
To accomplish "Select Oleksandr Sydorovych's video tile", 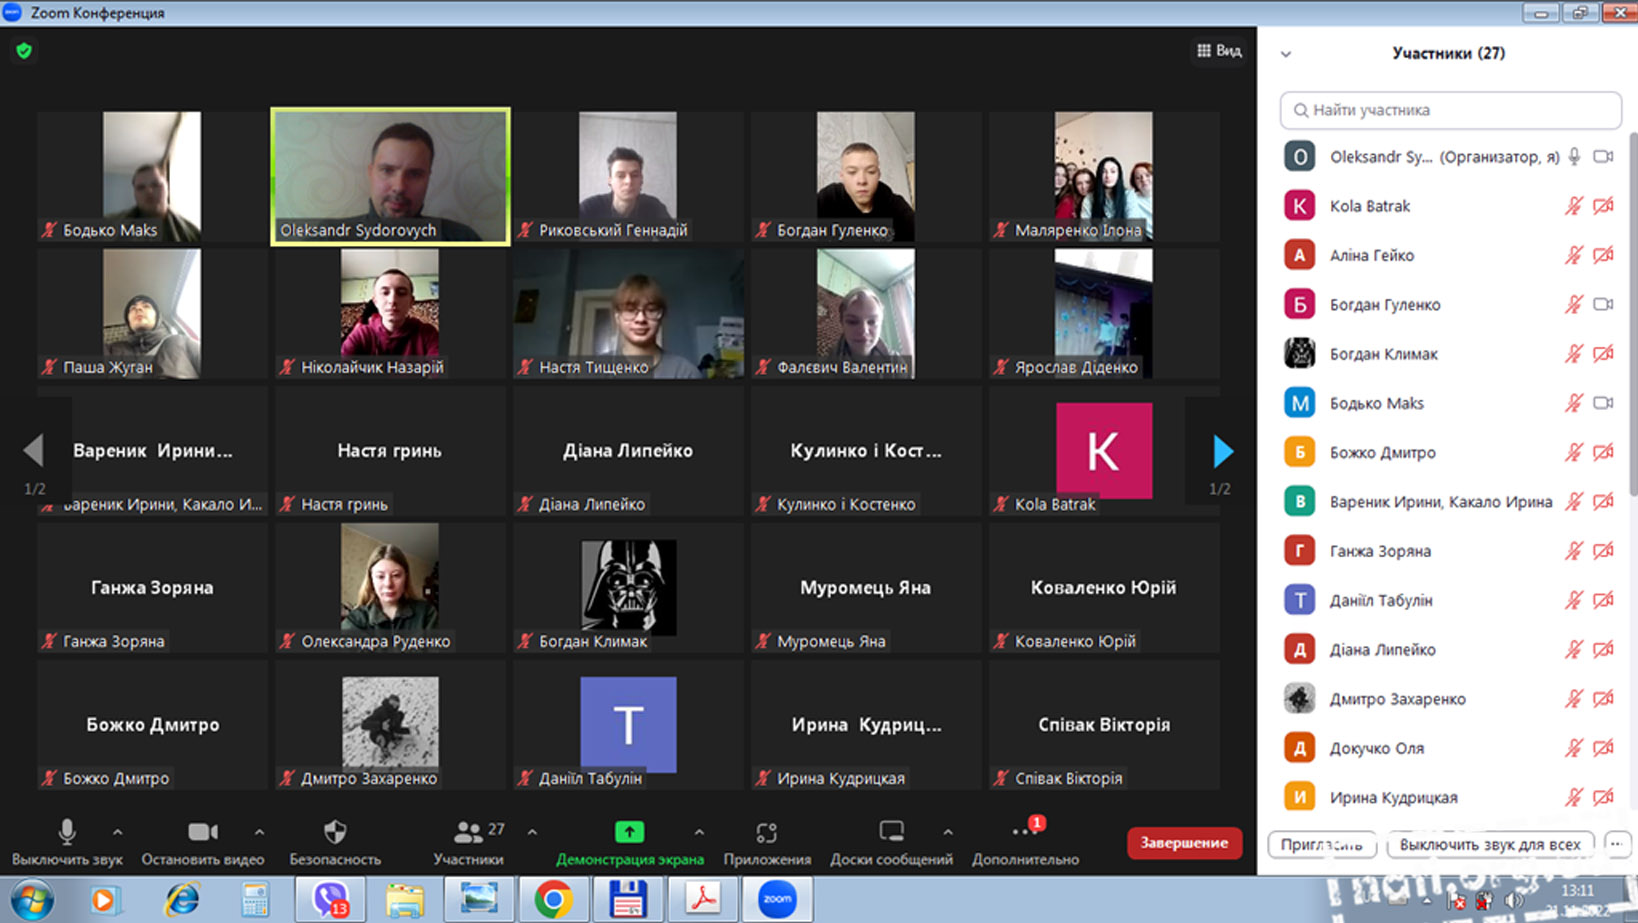I will (390, 176).
